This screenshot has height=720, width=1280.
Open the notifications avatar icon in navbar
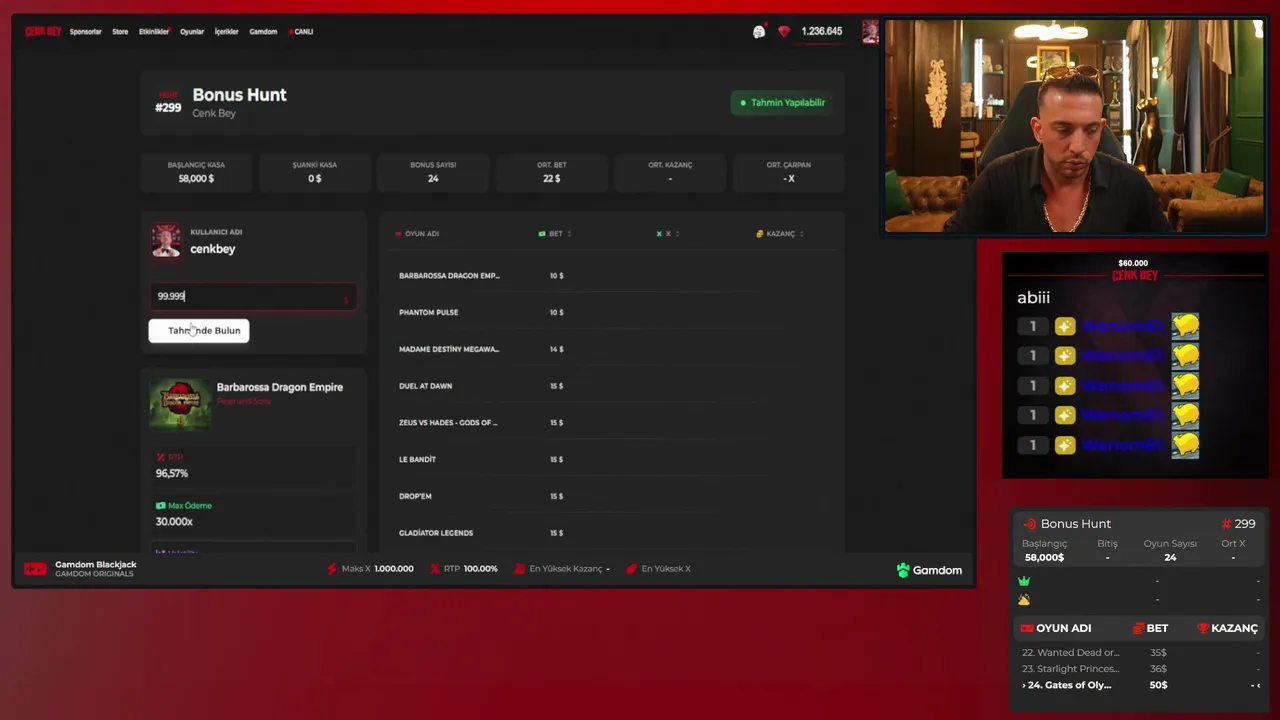tap(759, 32)
